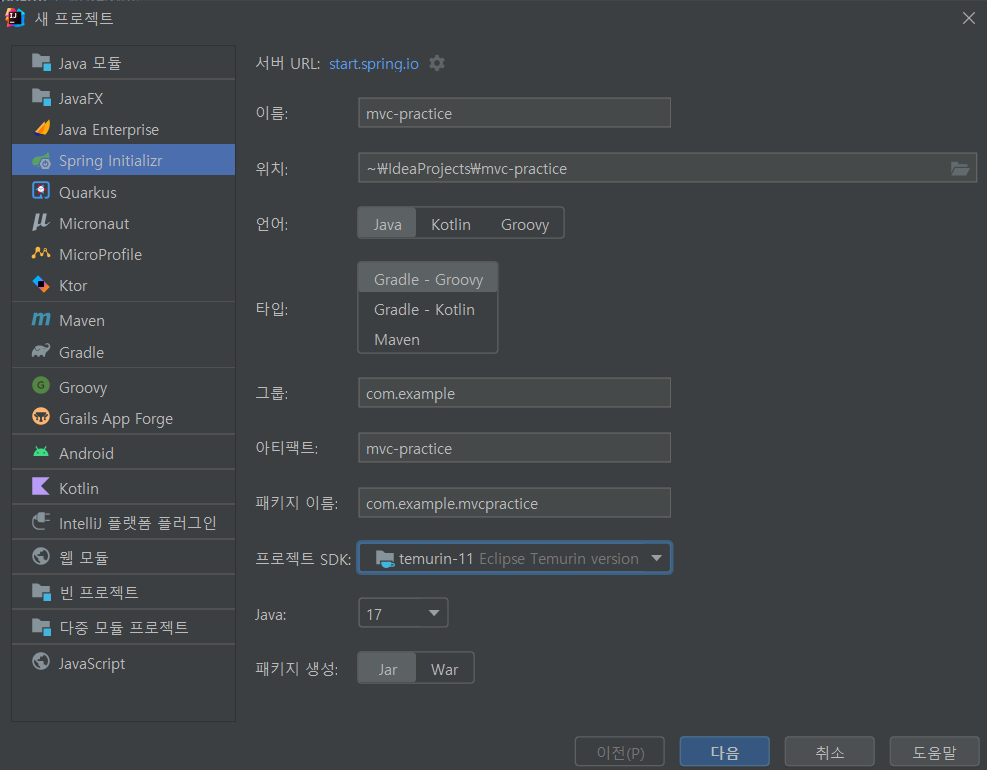Open the start.spring.io link
Image resolution: width=987 pixels, height=770 pixels.
tap(373, 62)
